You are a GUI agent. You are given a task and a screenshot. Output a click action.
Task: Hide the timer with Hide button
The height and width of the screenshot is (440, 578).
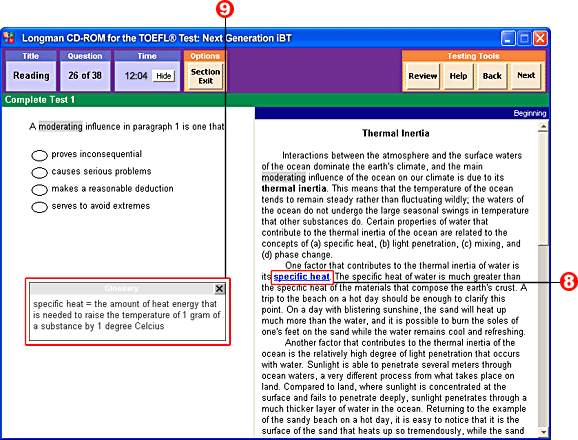click(x=164, y=76)
